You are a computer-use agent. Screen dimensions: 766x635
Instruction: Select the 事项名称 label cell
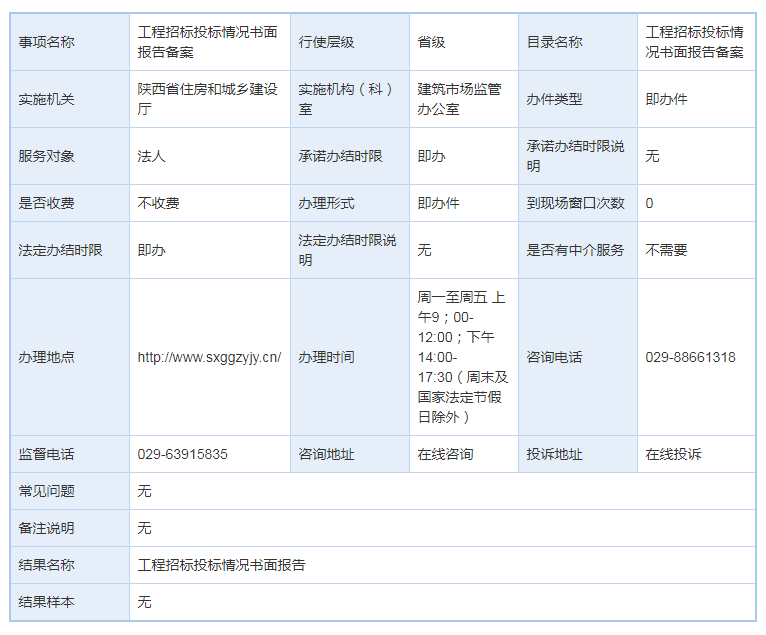(x=46, y=42)
